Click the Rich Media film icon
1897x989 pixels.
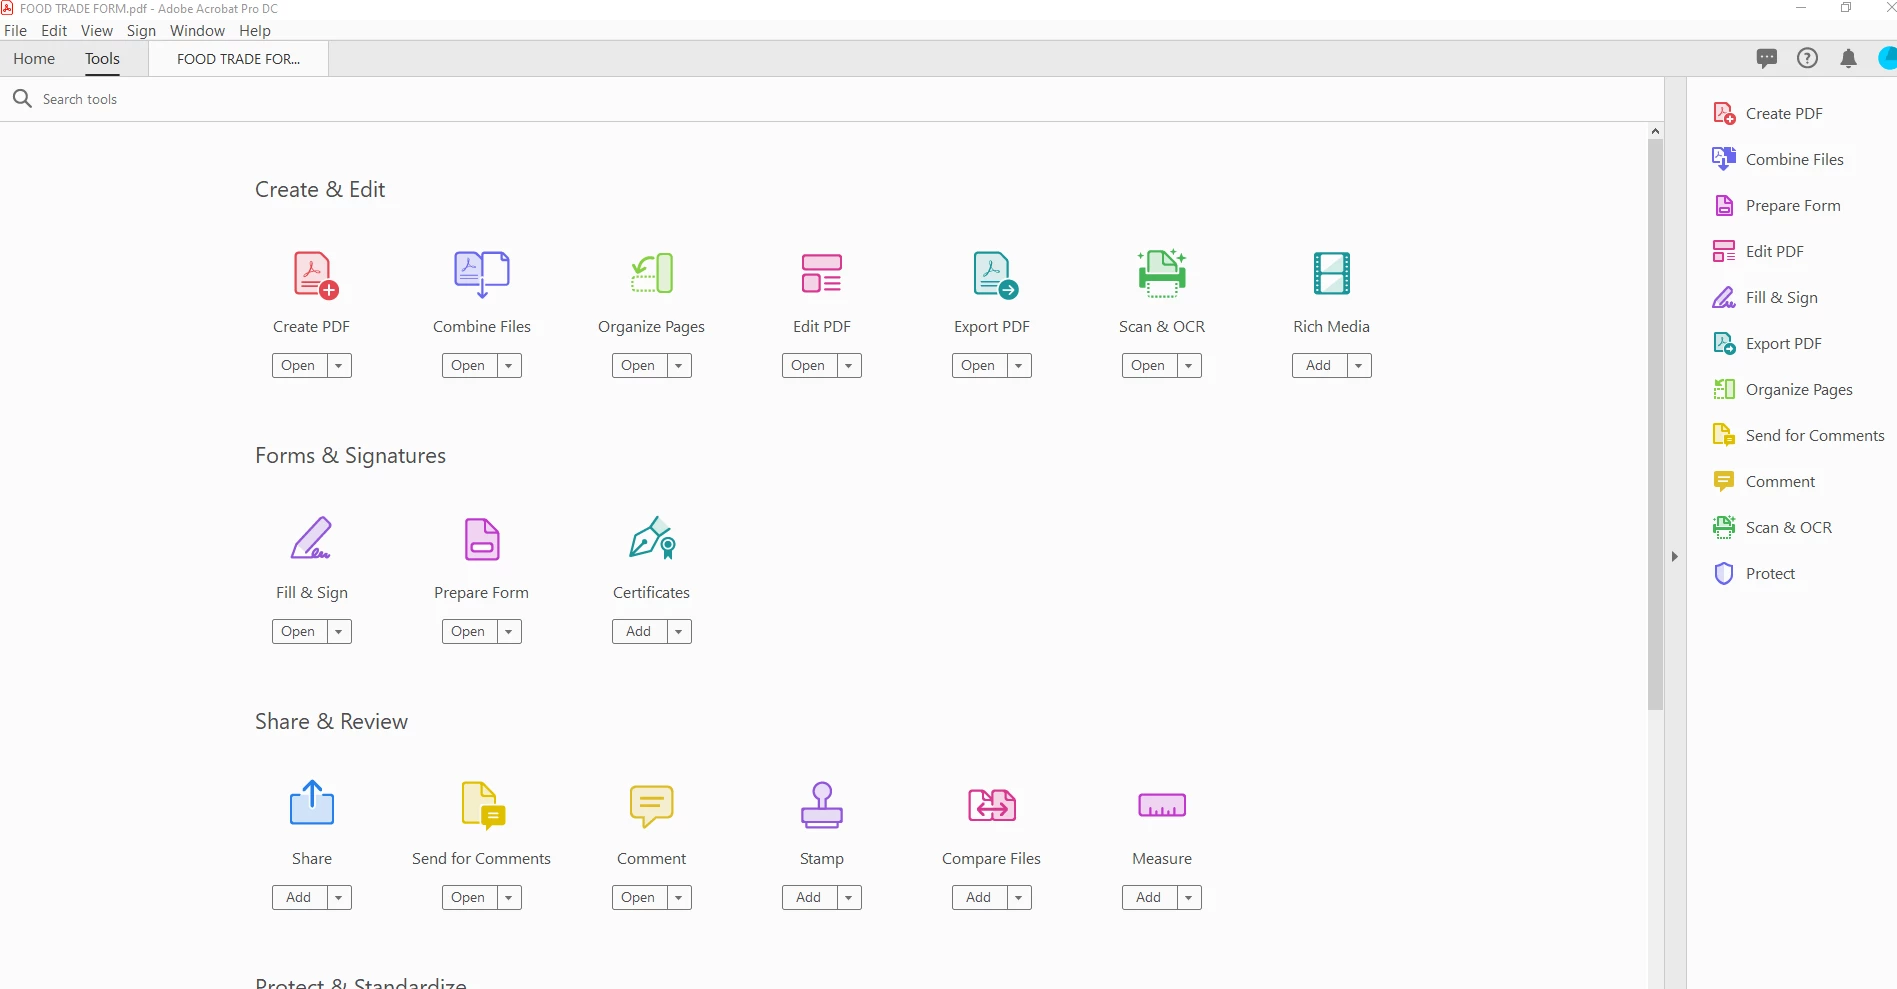1332,273
